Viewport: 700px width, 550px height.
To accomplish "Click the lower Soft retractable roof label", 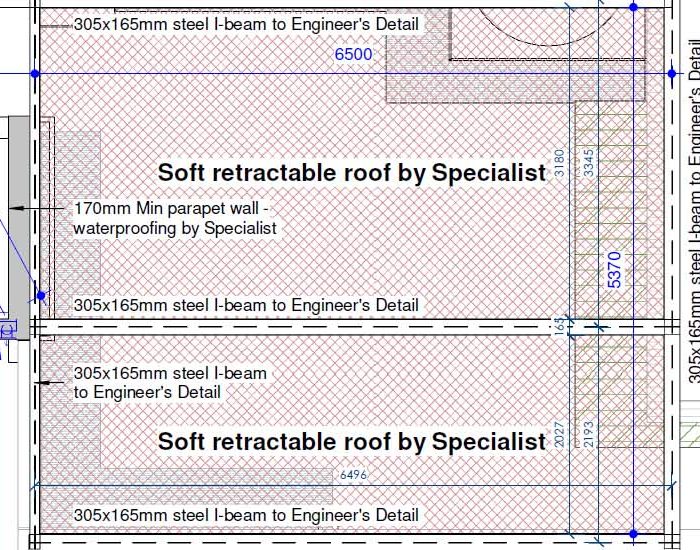I will (352, 441).
